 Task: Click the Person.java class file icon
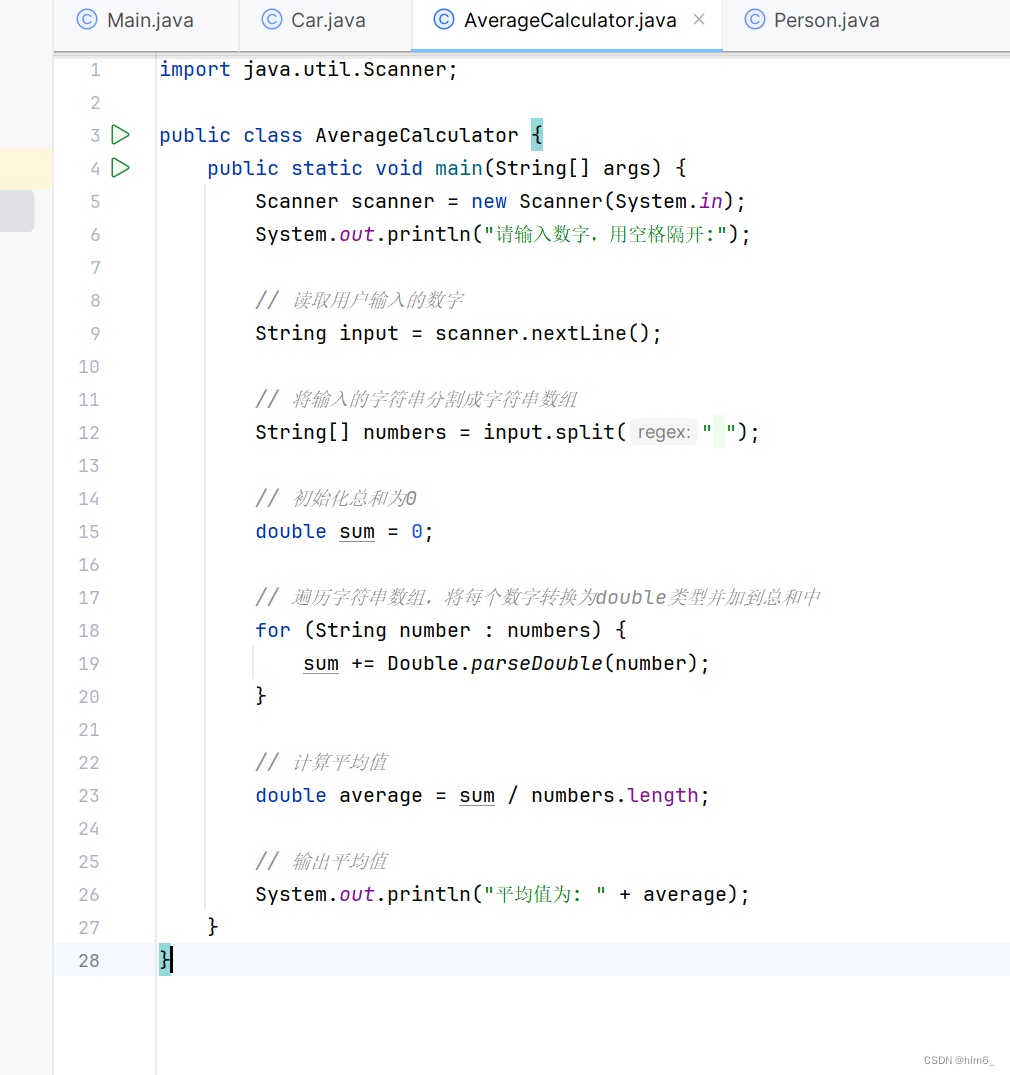pos(754,19)
